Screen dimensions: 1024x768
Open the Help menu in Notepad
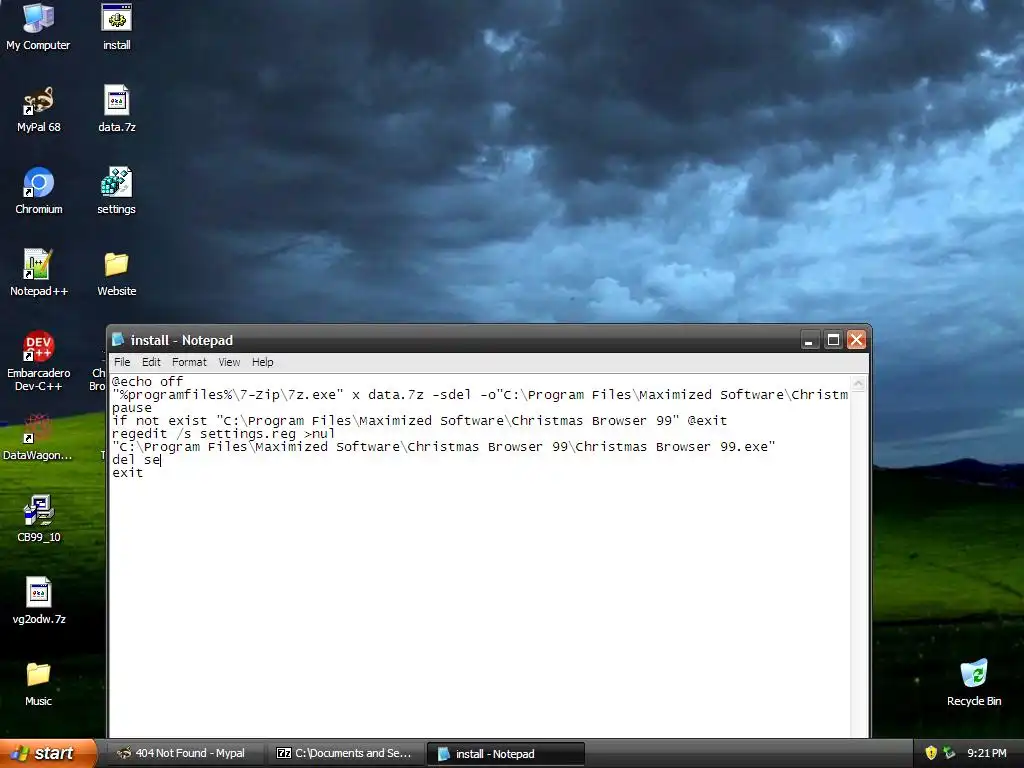[x=263, y=362]
